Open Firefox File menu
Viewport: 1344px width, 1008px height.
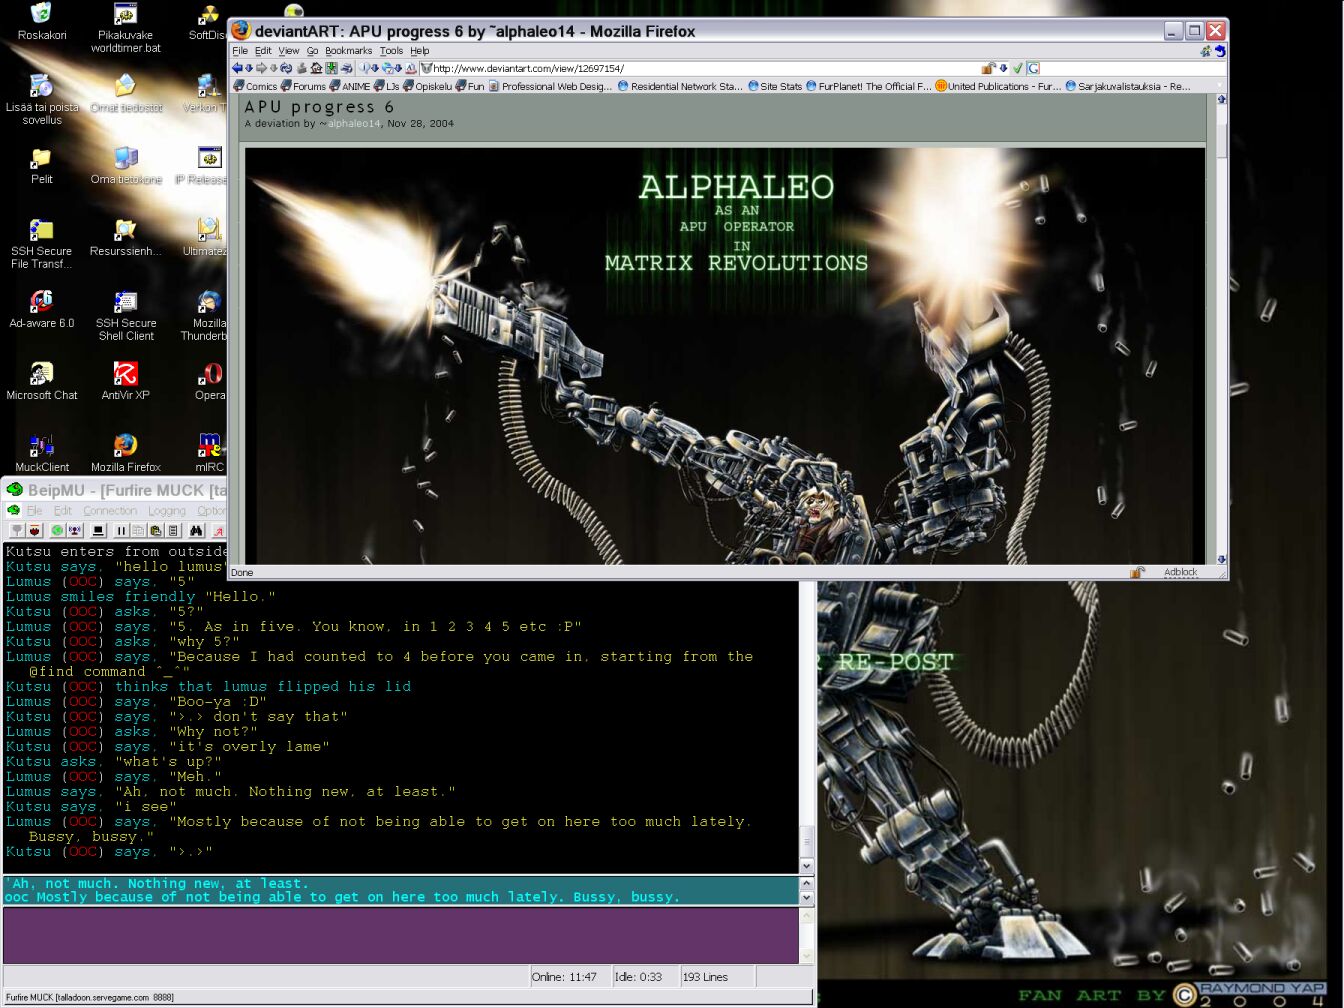(x=240, y=50)
